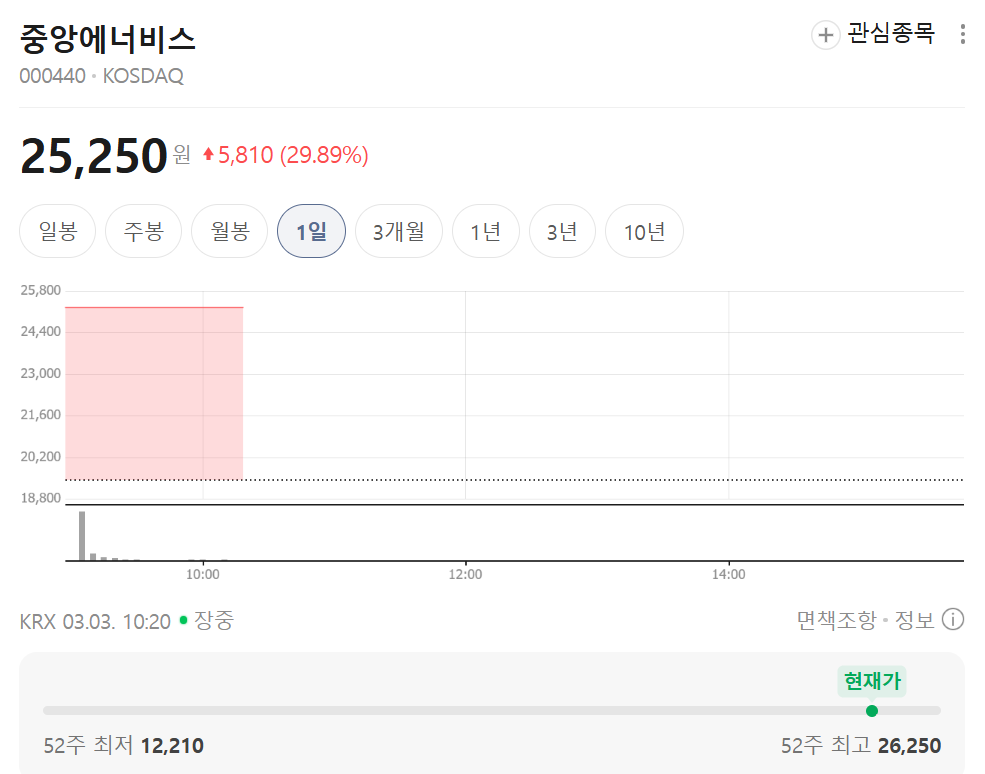Open the 정보 link
This screenshot has height=774, width=985.
tap(915, 620)
